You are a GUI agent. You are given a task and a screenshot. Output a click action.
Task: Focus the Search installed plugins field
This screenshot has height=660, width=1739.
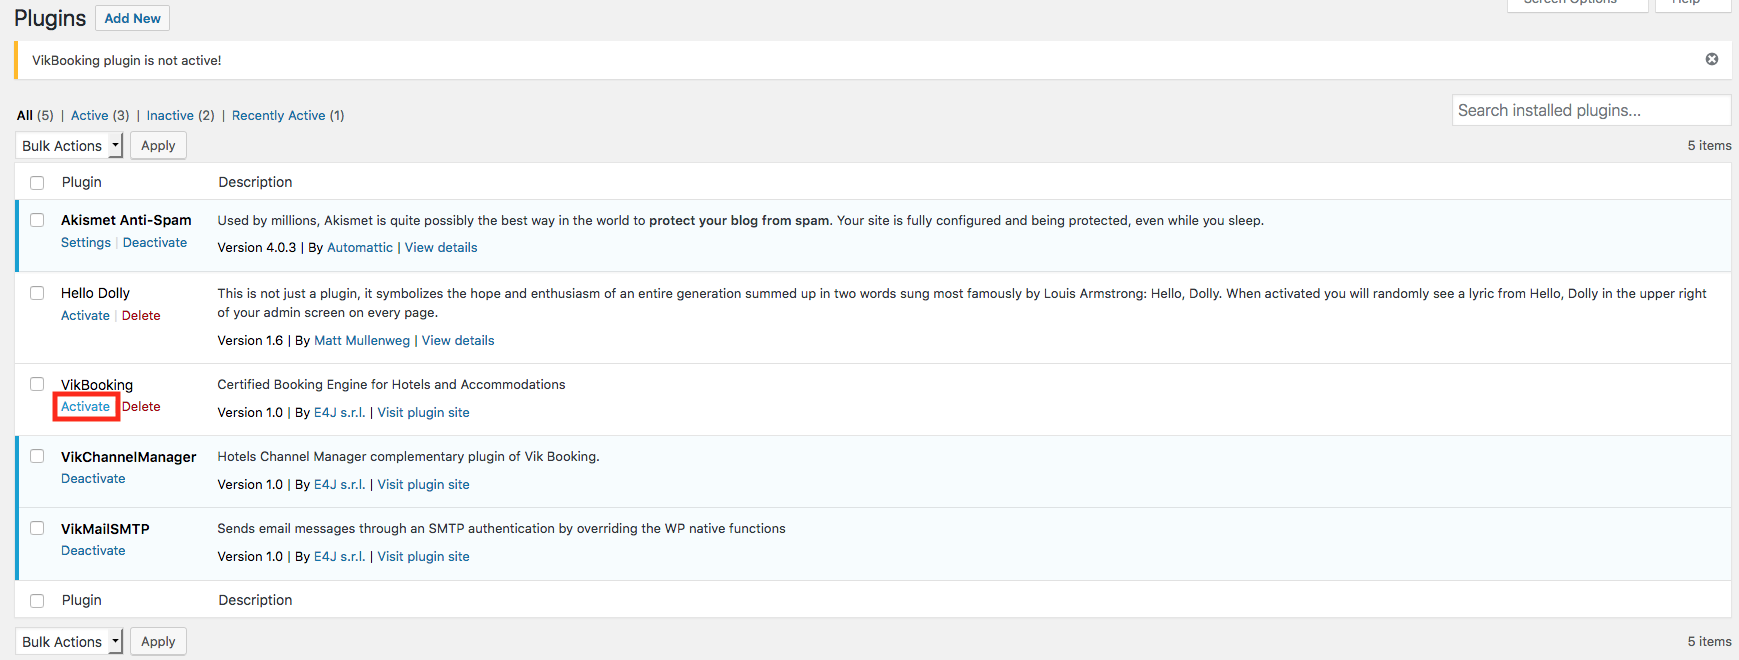point(1591,110)
